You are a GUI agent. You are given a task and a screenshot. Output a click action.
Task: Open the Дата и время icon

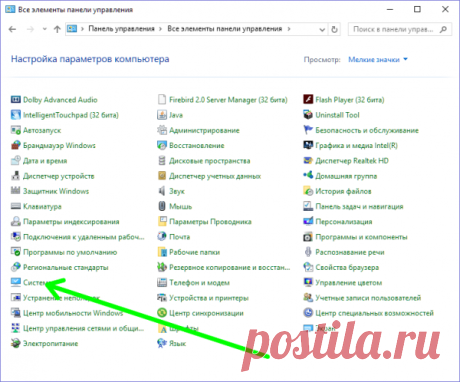(16, 161)
